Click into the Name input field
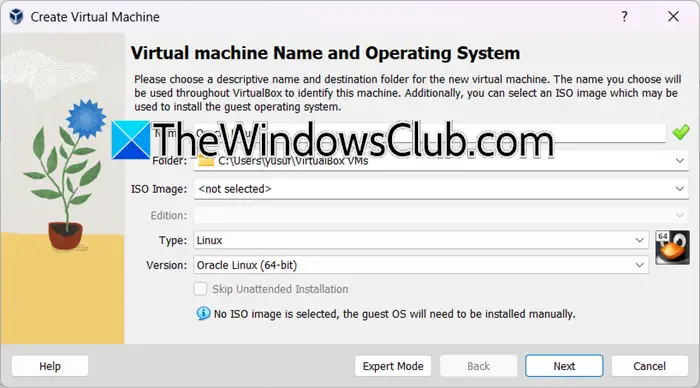Image resolution: width=700 pixels, height=388 pixels. [430, 133]
